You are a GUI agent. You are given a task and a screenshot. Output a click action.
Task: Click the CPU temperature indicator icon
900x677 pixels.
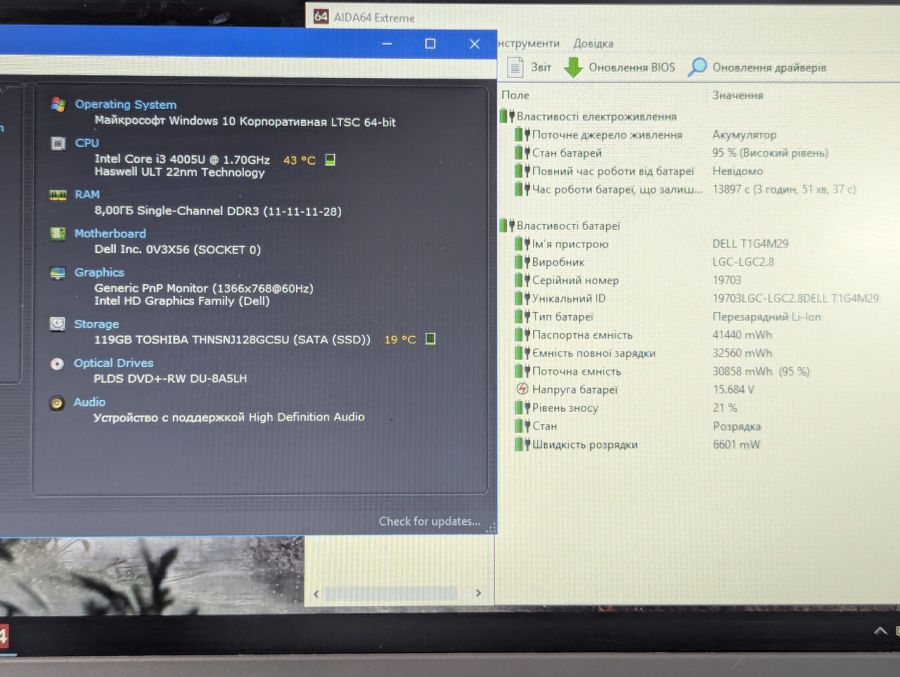pos(330,160)
